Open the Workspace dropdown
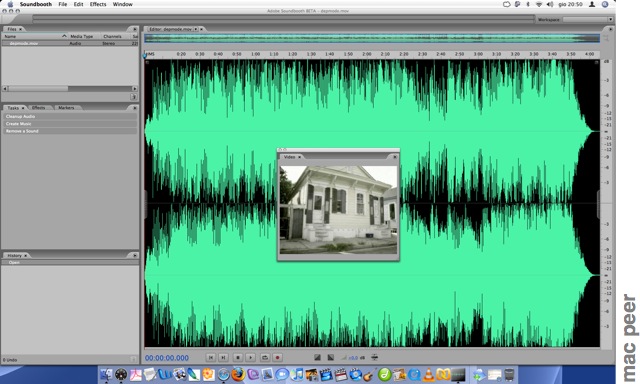Viewport: 640px width, 384px height. point(588,19)
